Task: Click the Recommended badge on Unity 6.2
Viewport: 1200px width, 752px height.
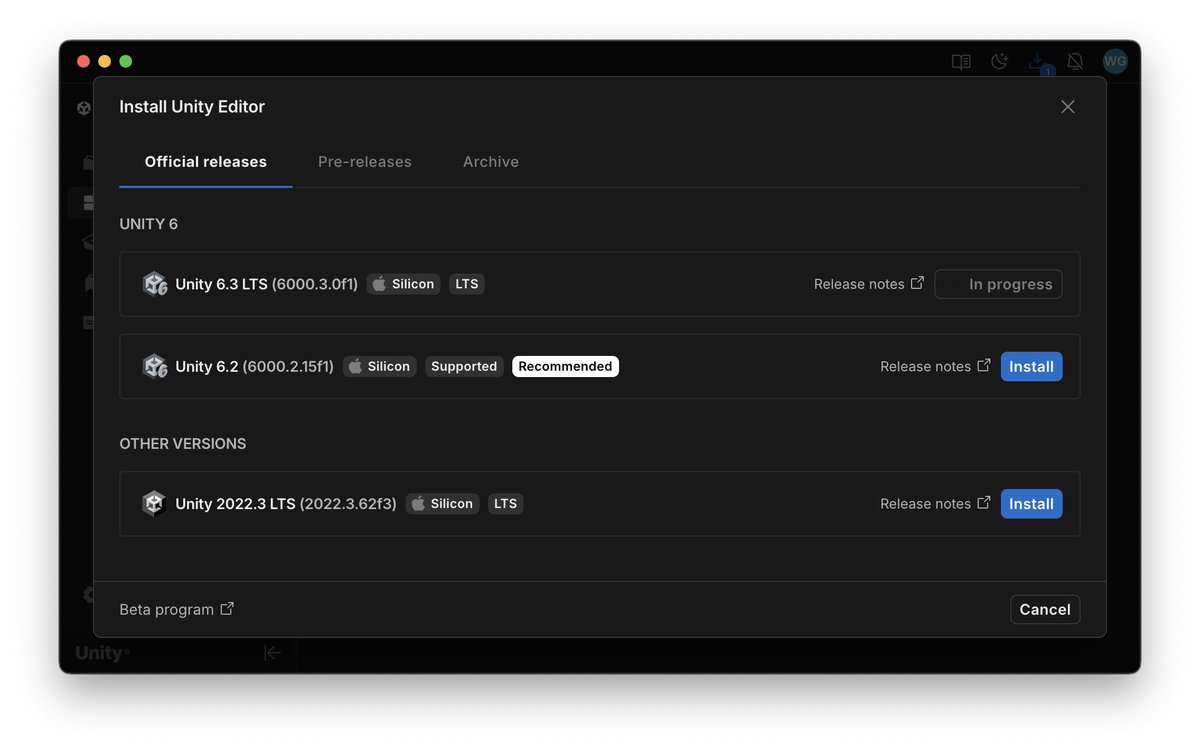Action: (x=565, y=366)
